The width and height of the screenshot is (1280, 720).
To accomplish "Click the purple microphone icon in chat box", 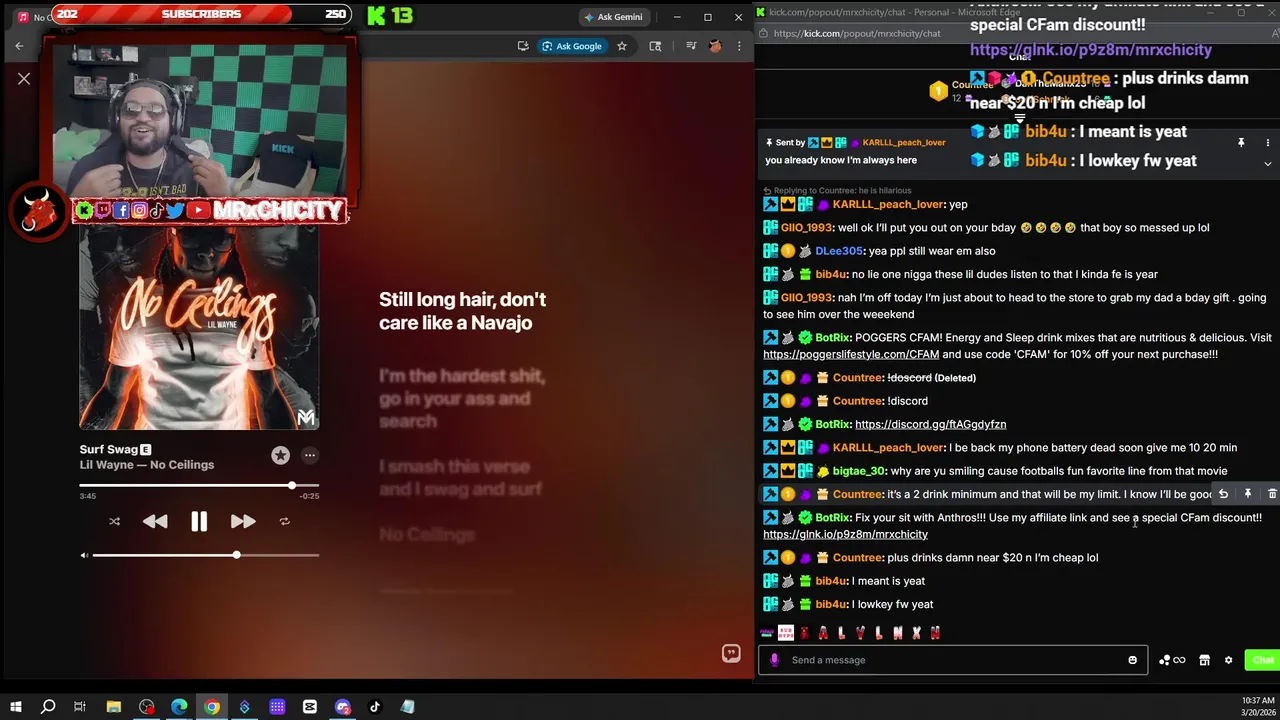I will (774, 660).
